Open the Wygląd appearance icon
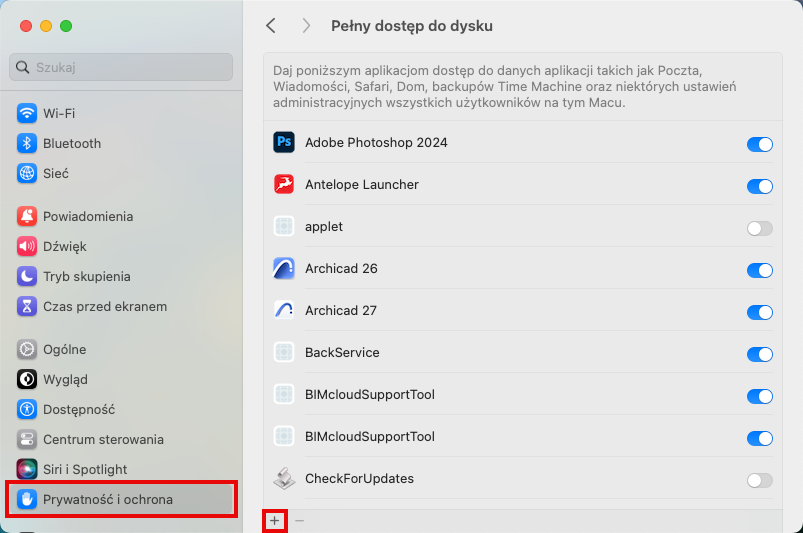Screen dimensions: 803x533 [x=27, y=379]
